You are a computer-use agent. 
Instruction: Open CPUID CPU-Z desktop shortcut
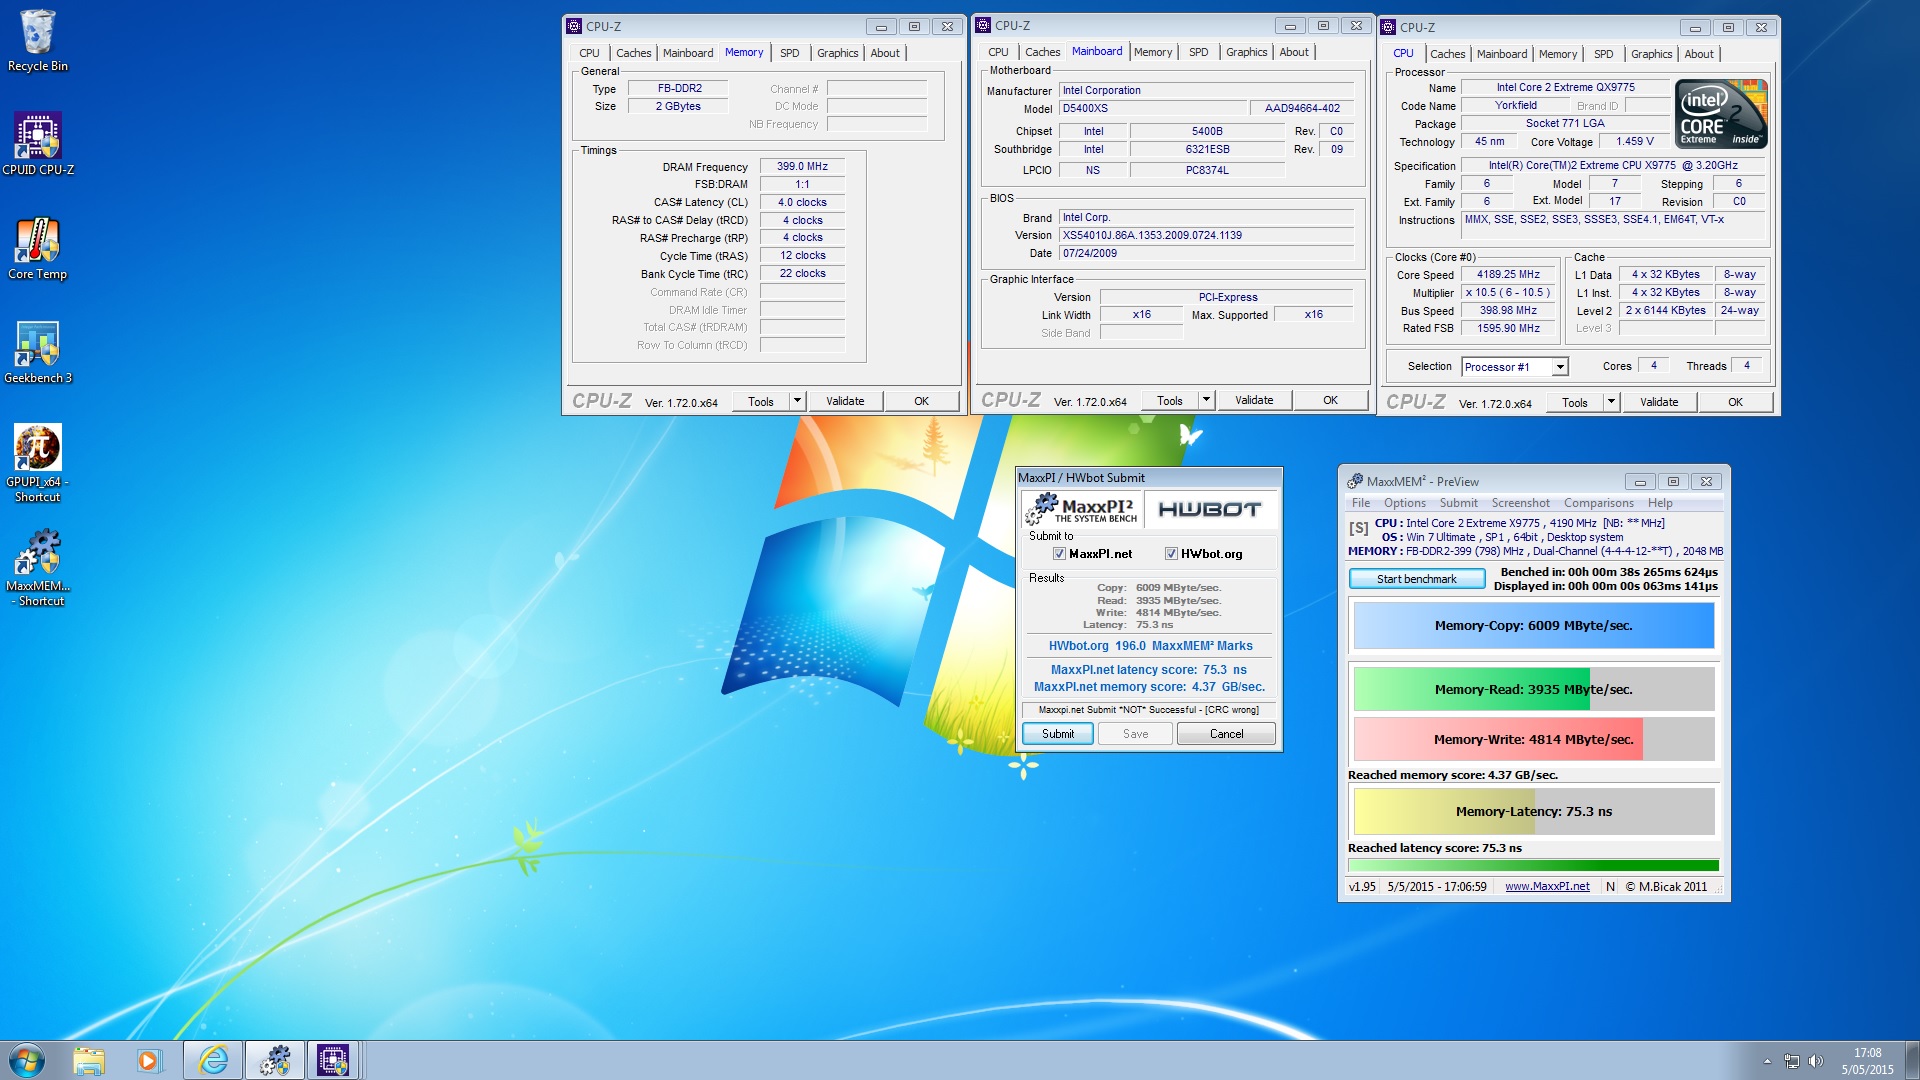click(38, 144)
